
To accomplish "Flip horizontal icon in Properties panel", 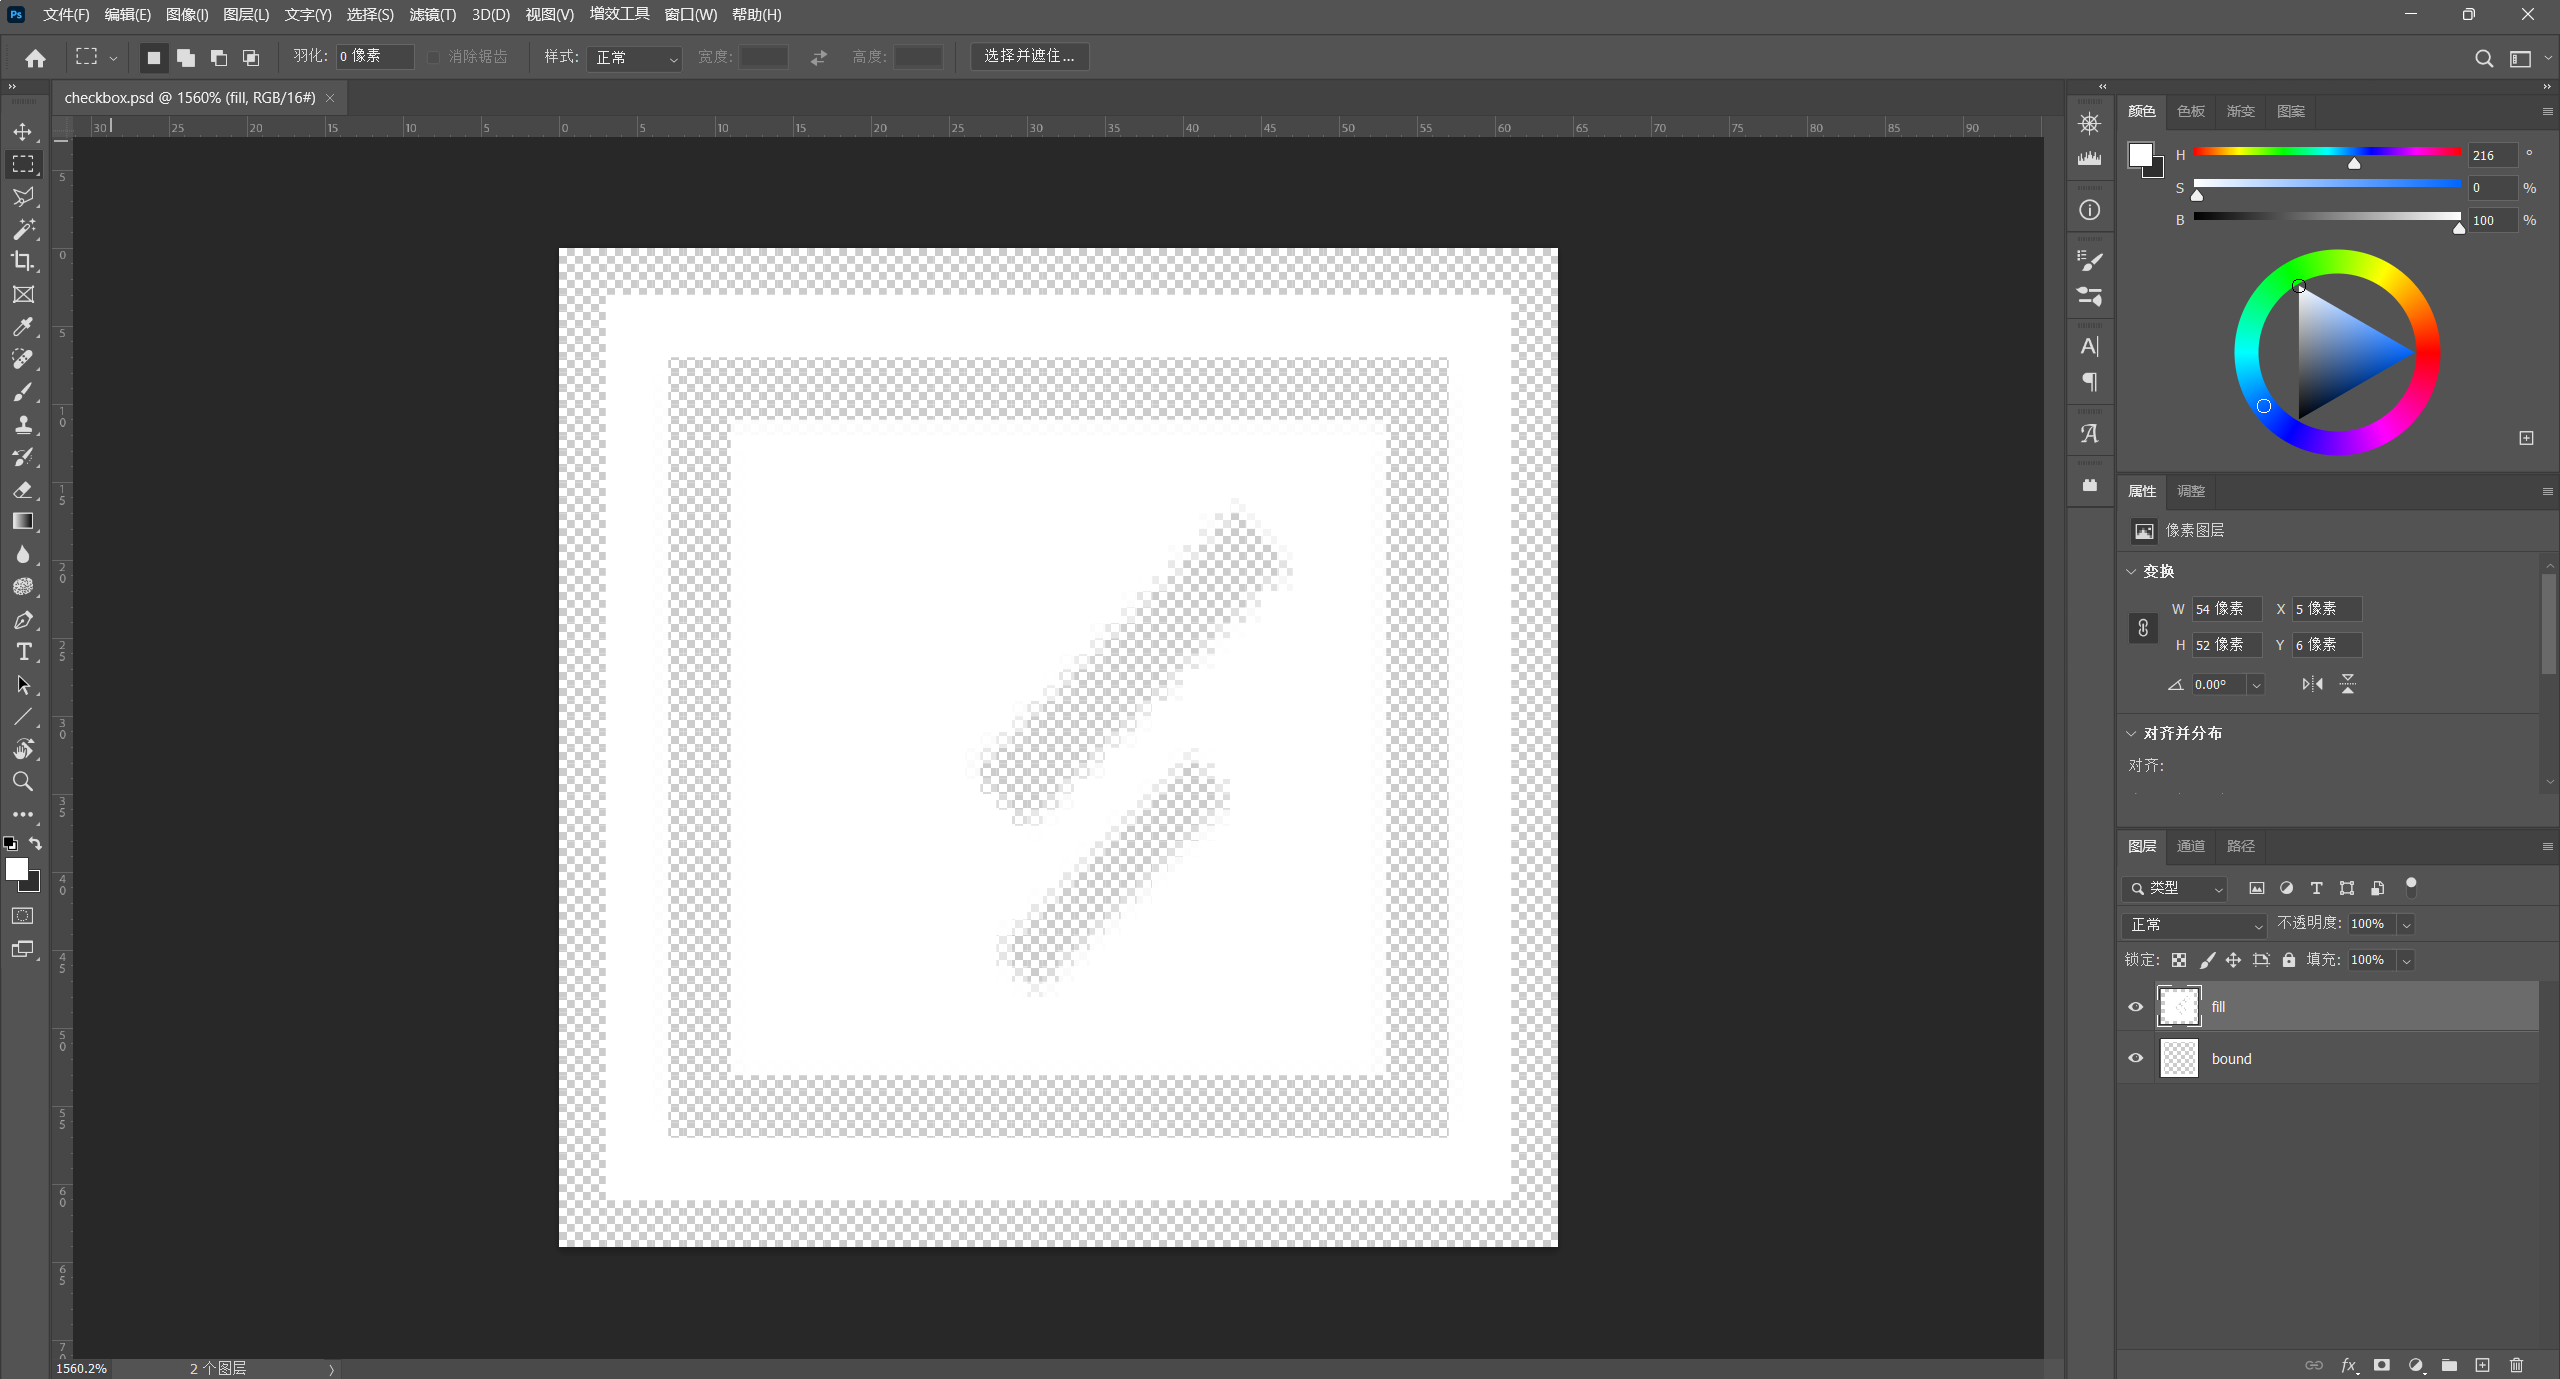I will pos(2313,684).
